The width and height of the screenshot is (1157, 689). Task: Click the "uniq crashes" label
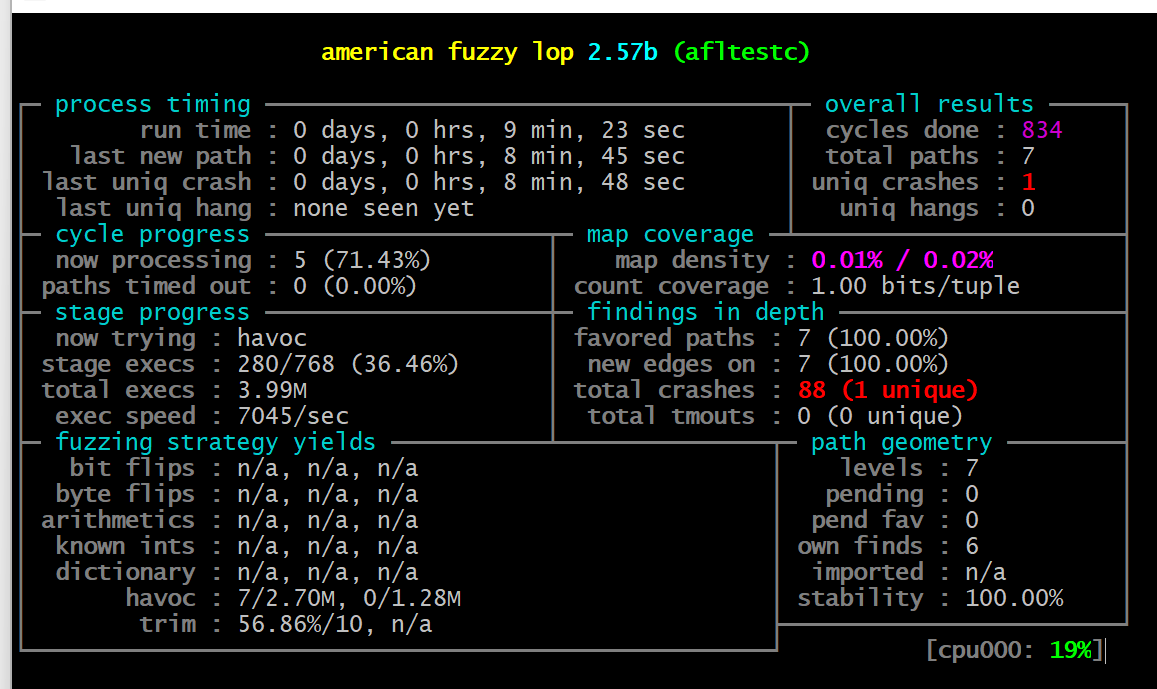click(895, 182)
